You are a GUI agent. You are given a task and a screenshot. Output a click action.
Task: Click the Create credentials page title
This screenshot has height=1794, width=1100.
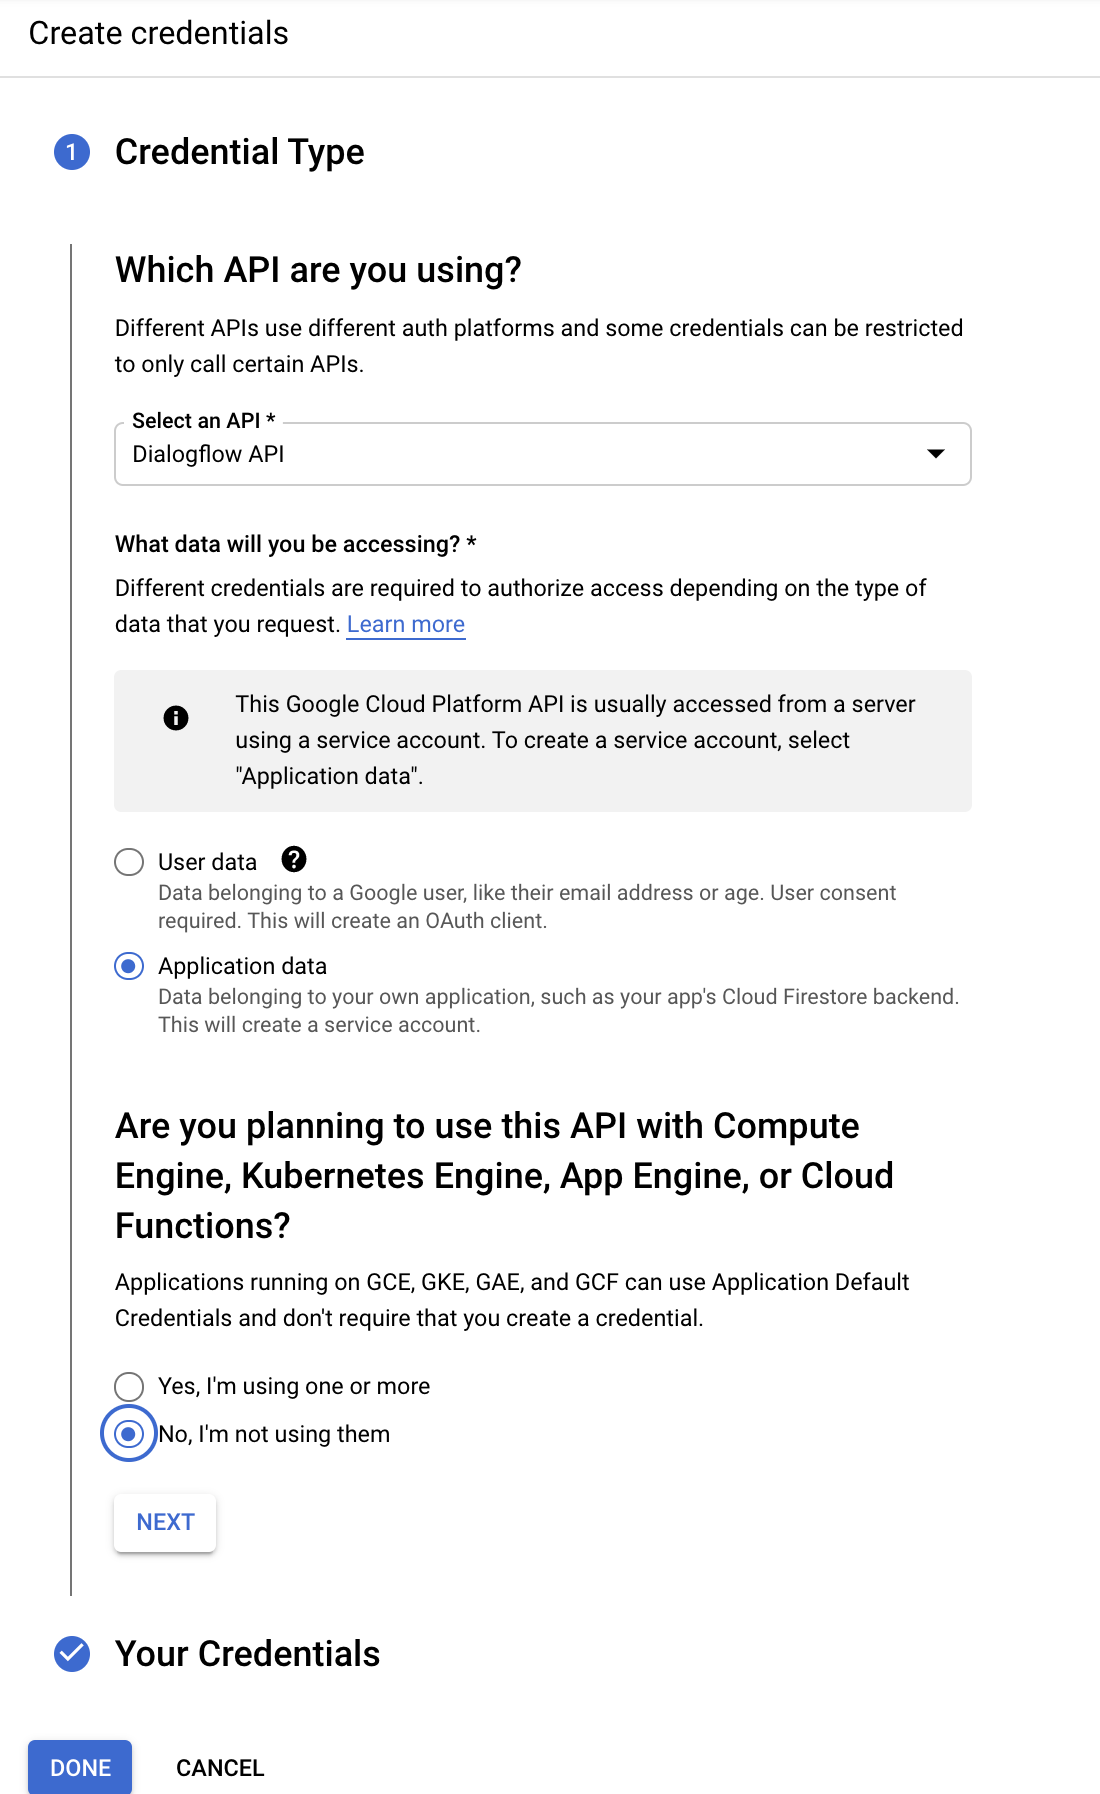(158, 33)
